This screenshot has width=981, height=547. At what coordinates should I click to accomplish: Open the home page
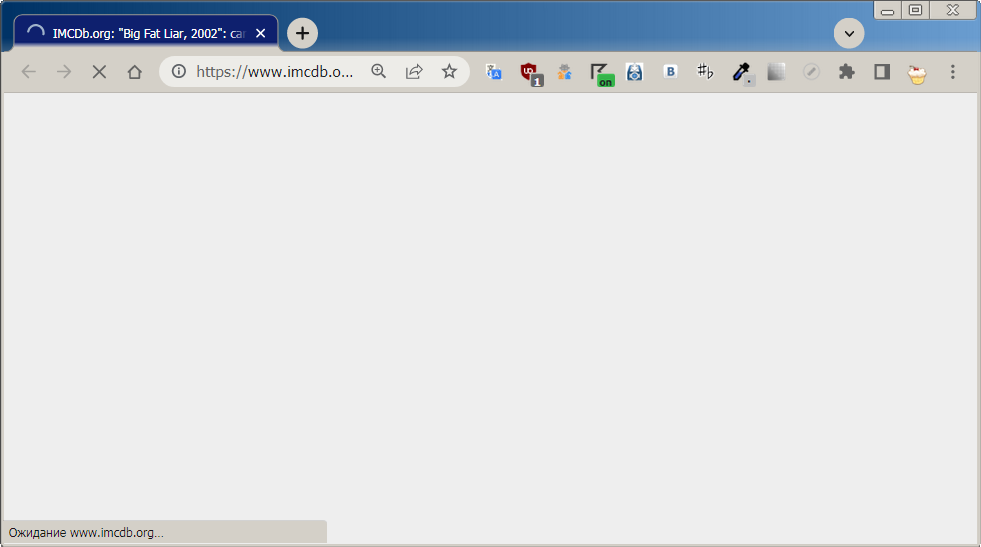[x=134, y=72]
